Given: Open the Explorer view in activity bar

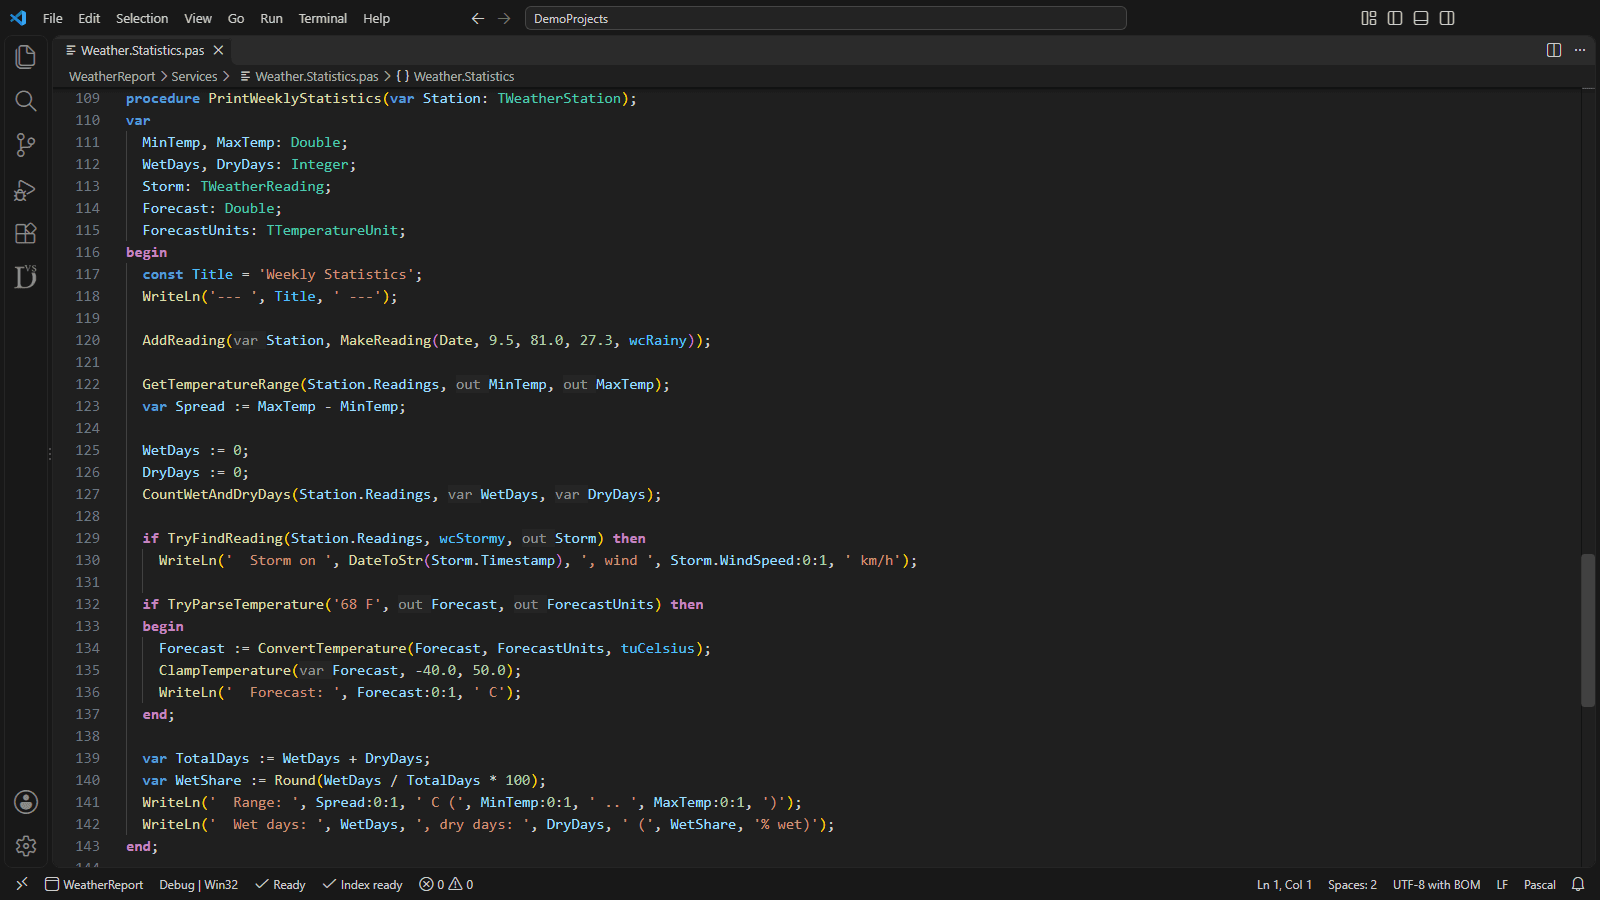Looking at the screenshot, I should coord(26,57).
